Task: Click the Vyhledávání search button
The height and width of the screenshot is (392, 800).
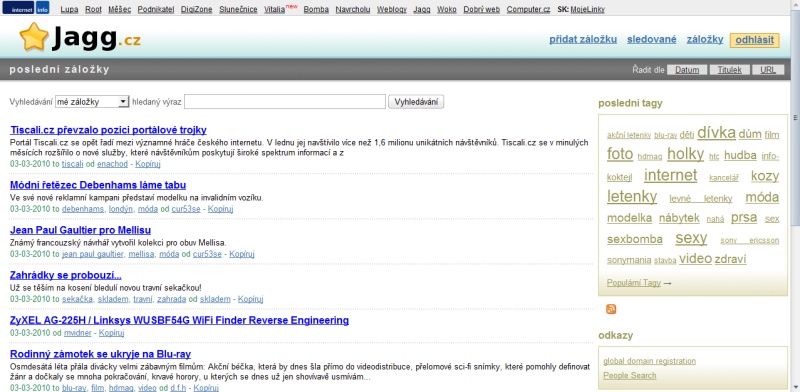Action: [416, 102]
